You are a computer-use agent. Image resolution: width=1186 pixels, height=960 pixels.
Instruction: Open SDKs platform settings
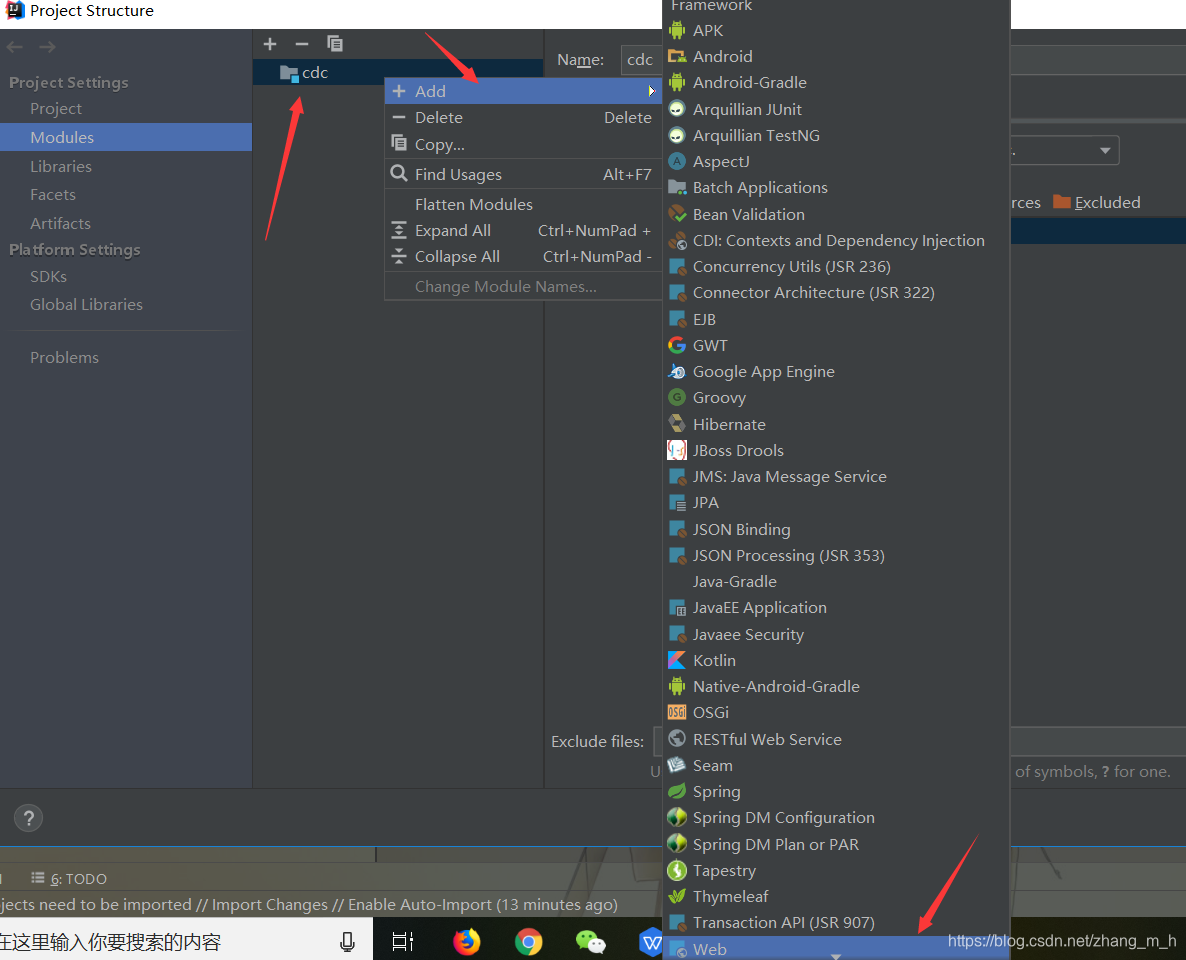click(x=126, y=276)
